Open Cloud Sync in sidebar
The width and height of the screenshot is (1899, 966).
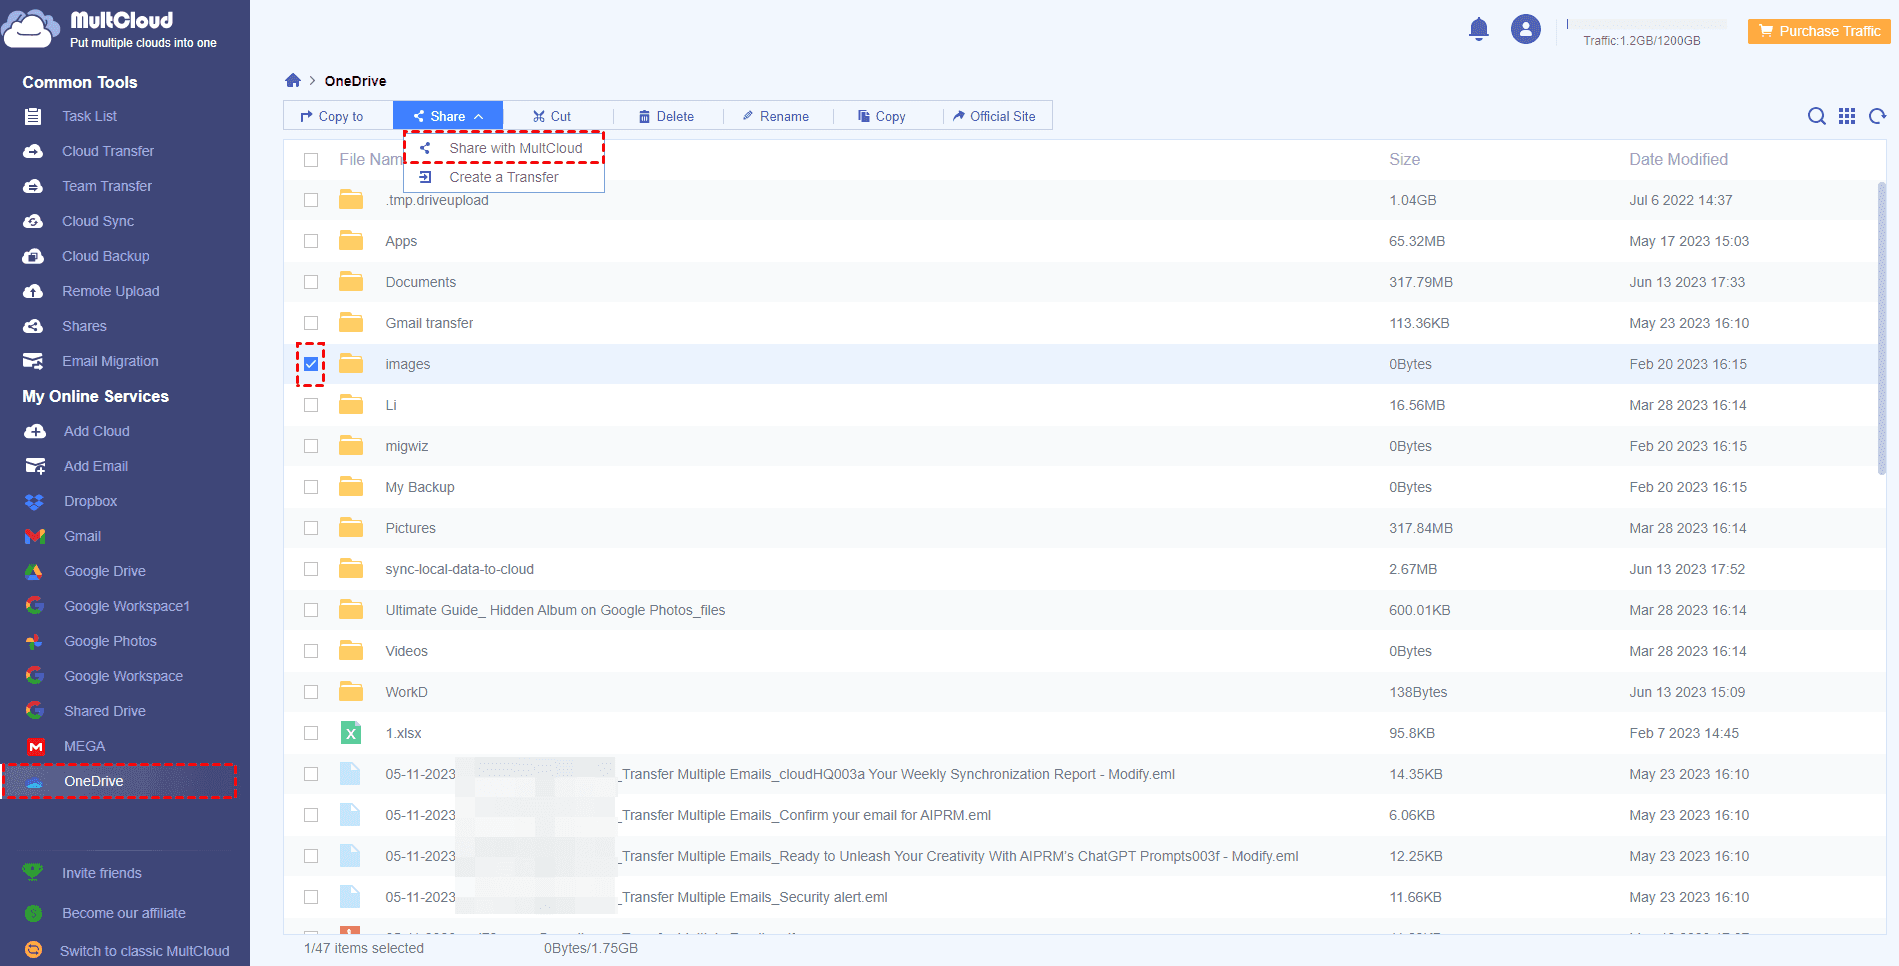point(97,221)
